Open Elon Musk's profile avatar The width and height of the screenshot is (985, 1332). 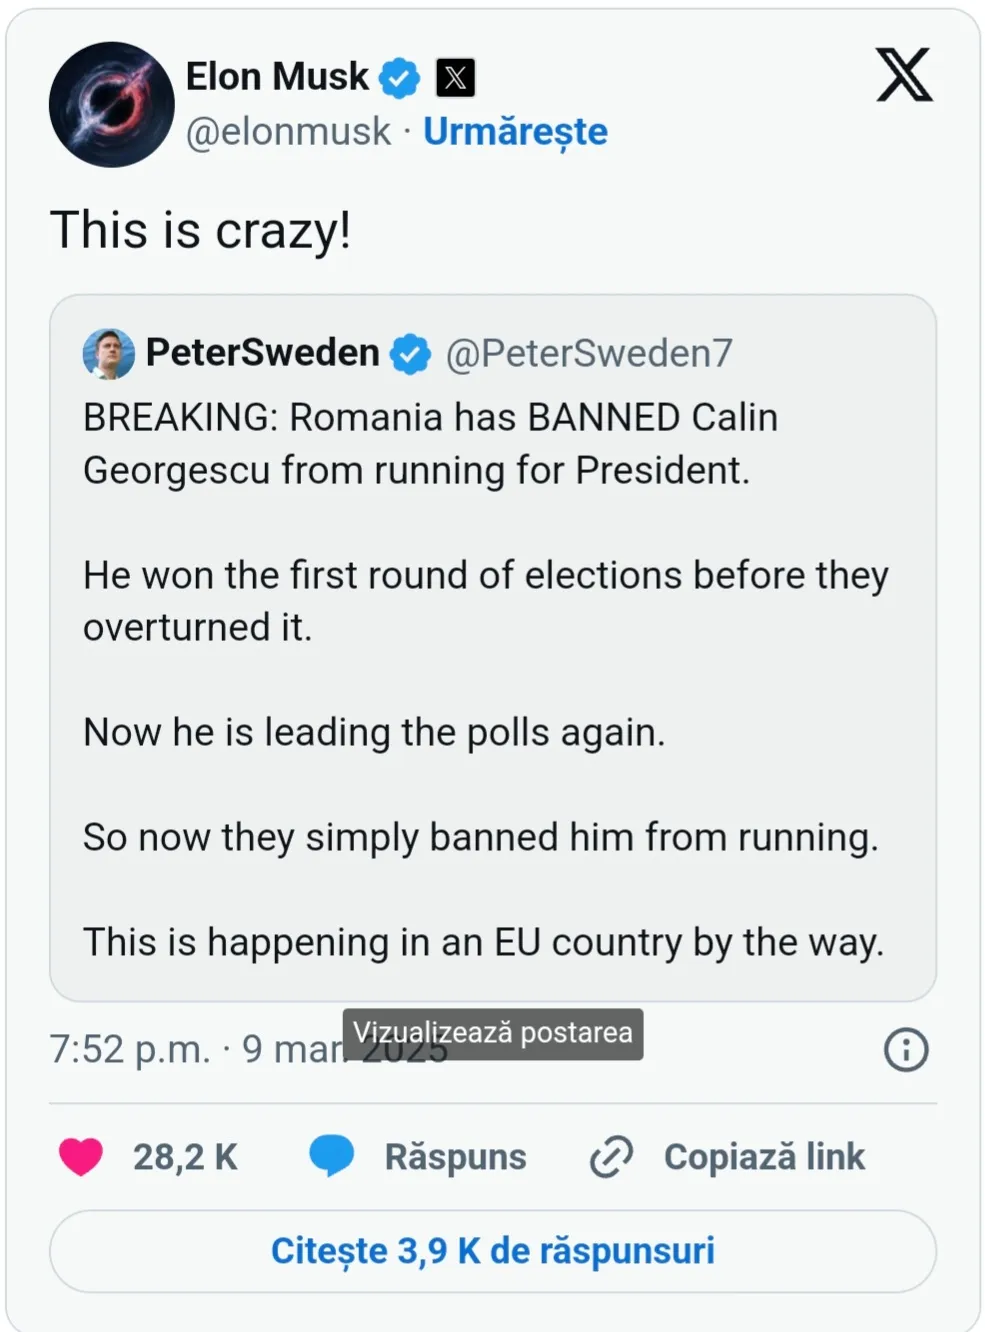(x=111, y=104)
